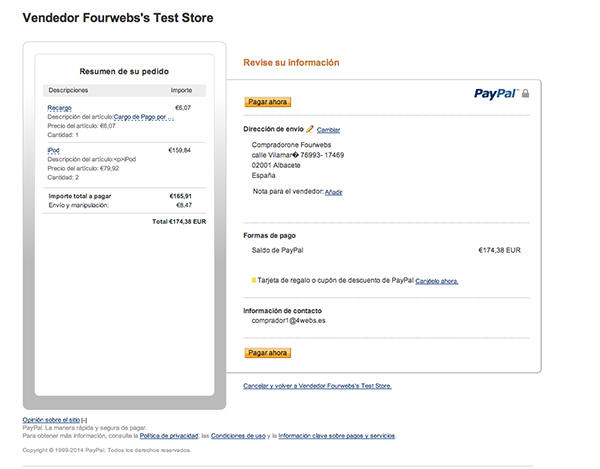Click the Canjéelo ahora link
Screen dimensions: 600x469
(437, 281)
